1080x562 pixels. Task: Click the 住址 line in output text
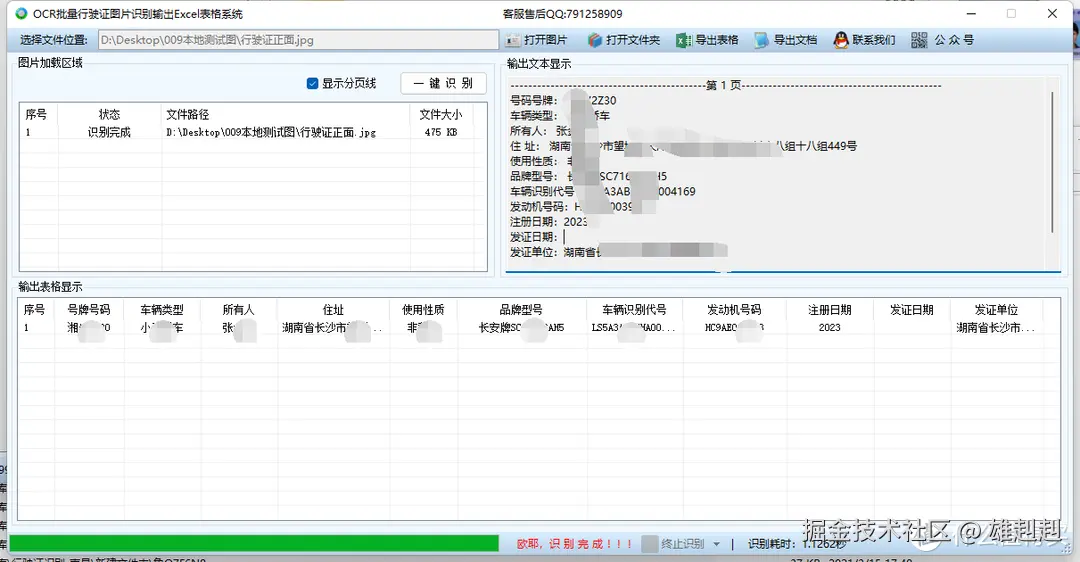pos(683,146)
